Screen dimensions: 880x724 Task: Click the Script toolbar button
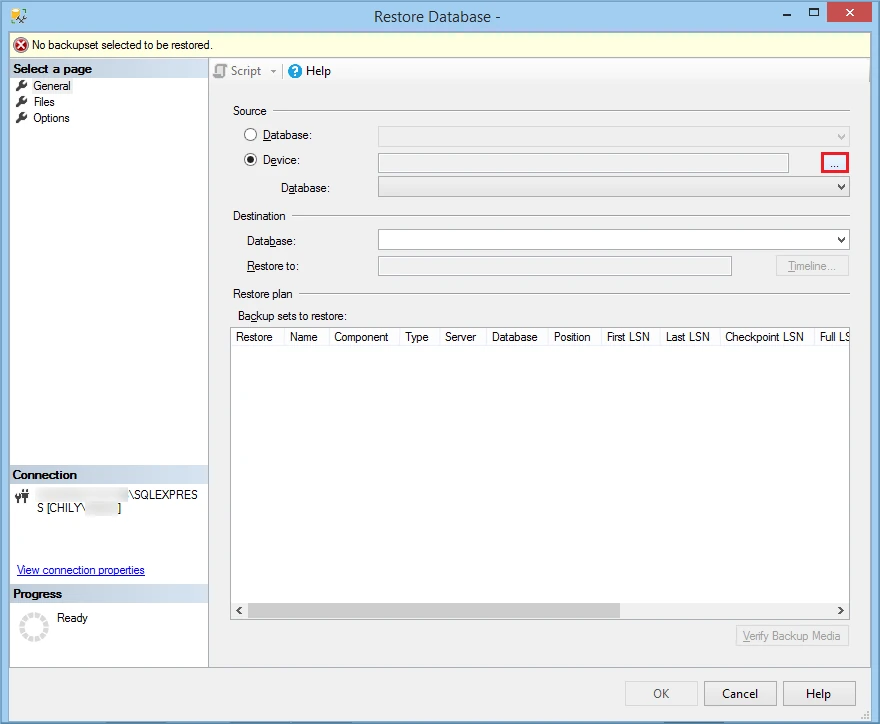[x=238, y=71]
